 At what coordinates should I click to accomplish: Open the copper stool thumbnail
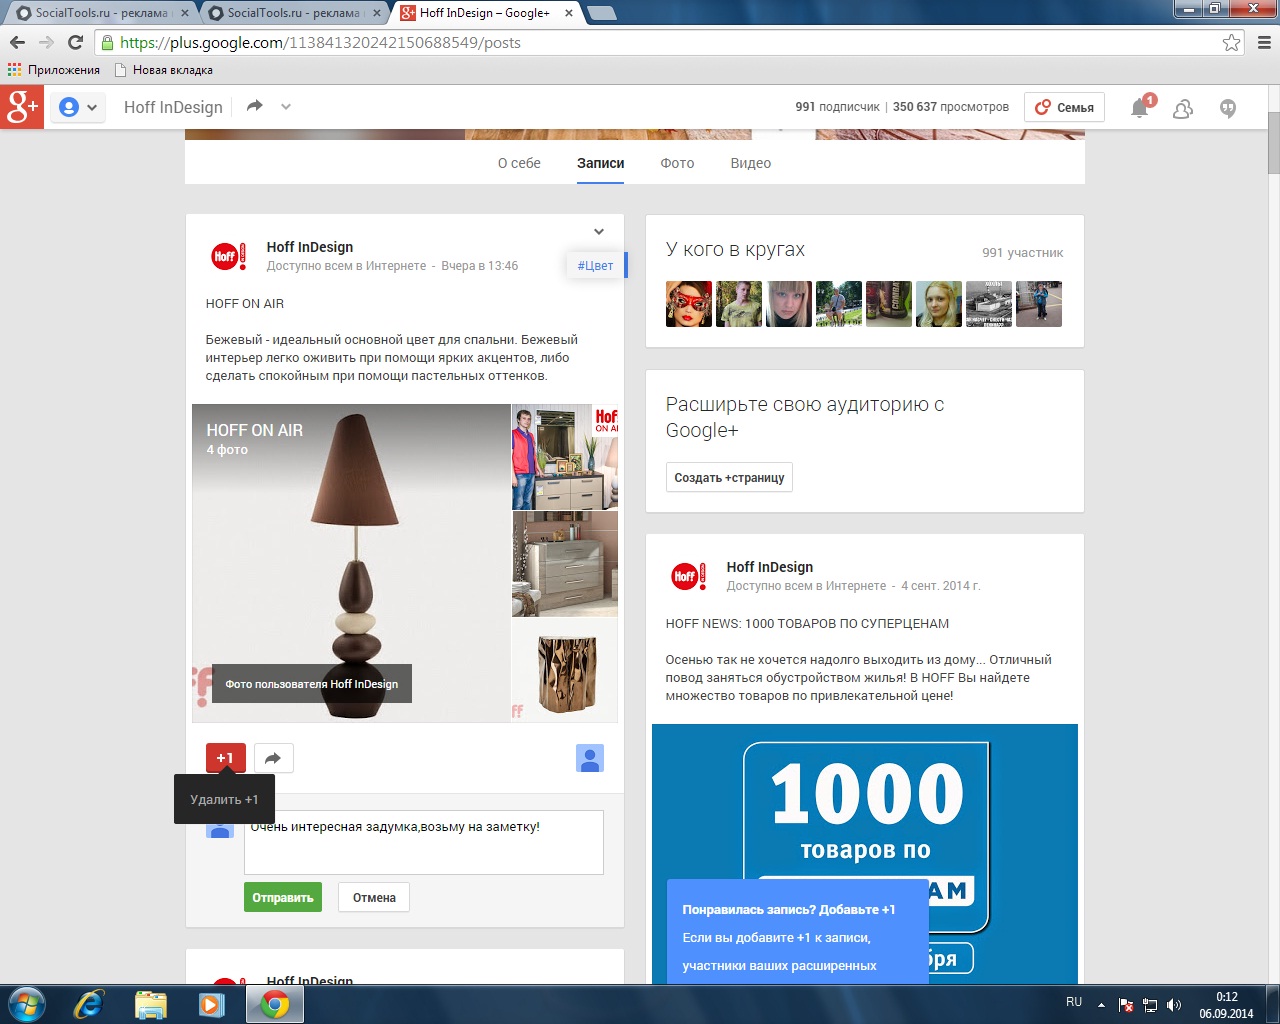coord(565,670)
